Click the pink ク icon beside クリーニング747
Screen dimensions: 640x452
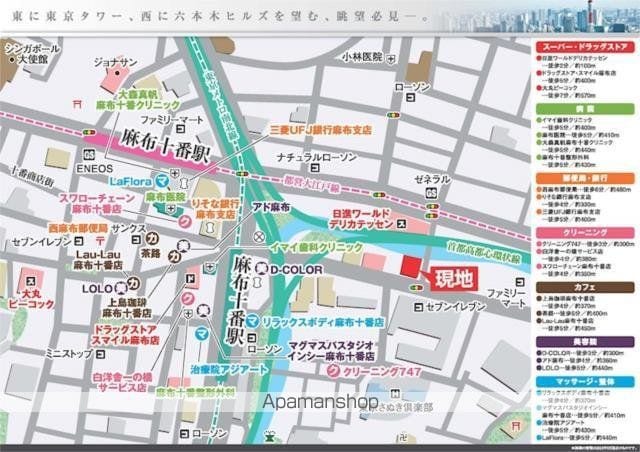[x=334, y=371]
